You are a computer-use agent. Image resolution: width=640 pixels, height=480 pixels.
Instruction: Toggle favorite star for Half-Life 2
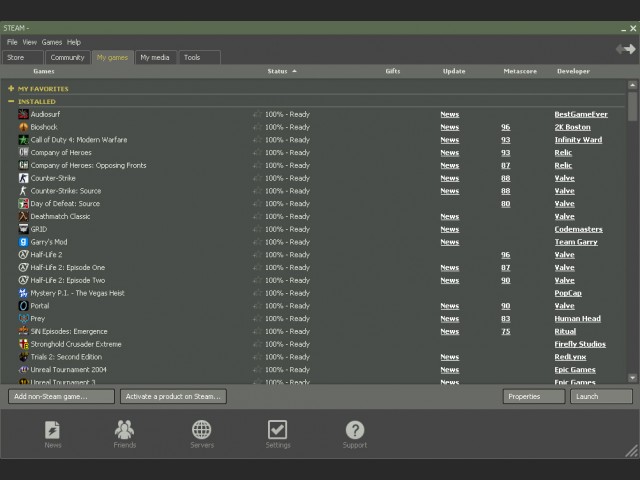257,255
